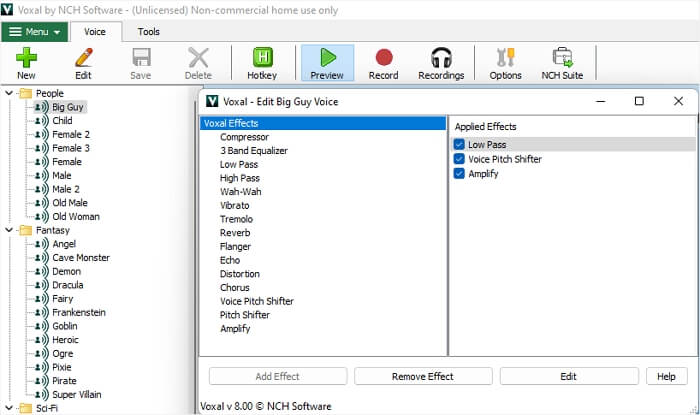
Task: Expand the Sci-Fi folder chevron
Action: pyautogui.click(x=9, y=408)
